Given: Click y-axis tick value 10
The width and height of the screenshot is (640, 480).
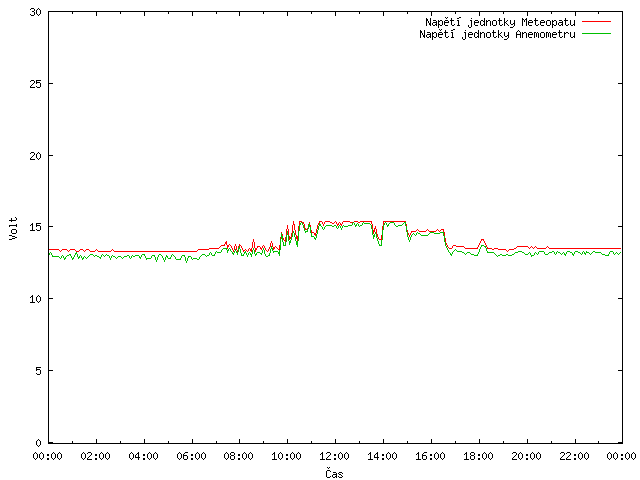Looking at the screenshot, I should pos(36,299).
